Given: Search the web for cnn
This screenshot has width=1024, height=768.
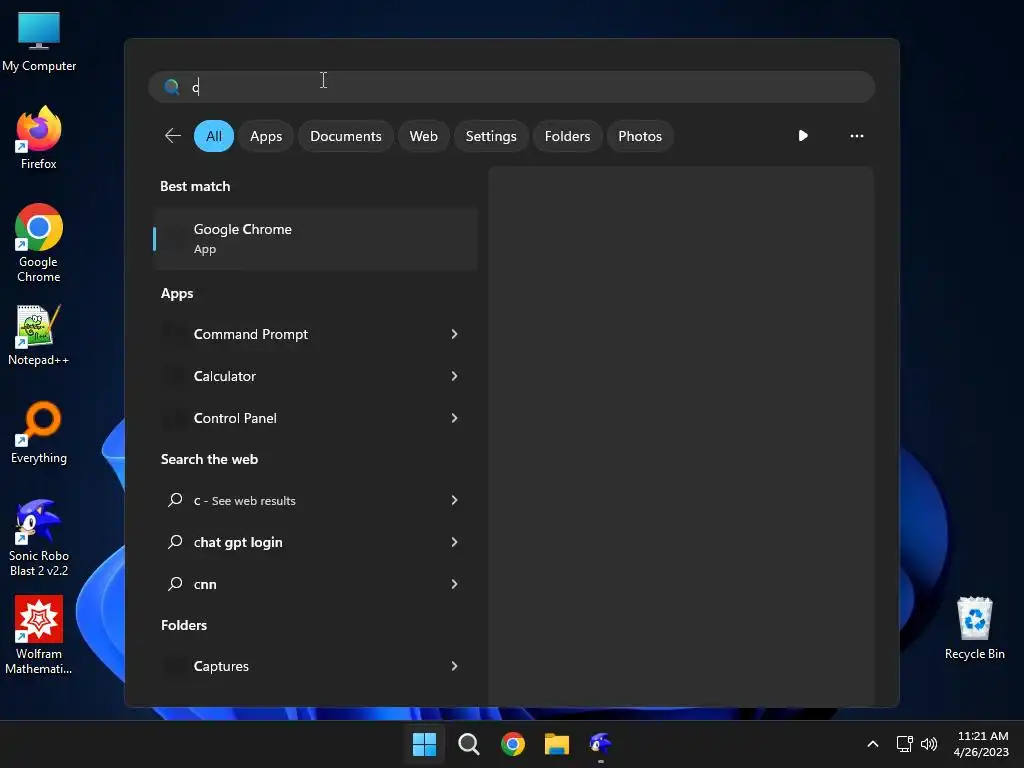Looking at the screenshot, I should coord(315,584).
